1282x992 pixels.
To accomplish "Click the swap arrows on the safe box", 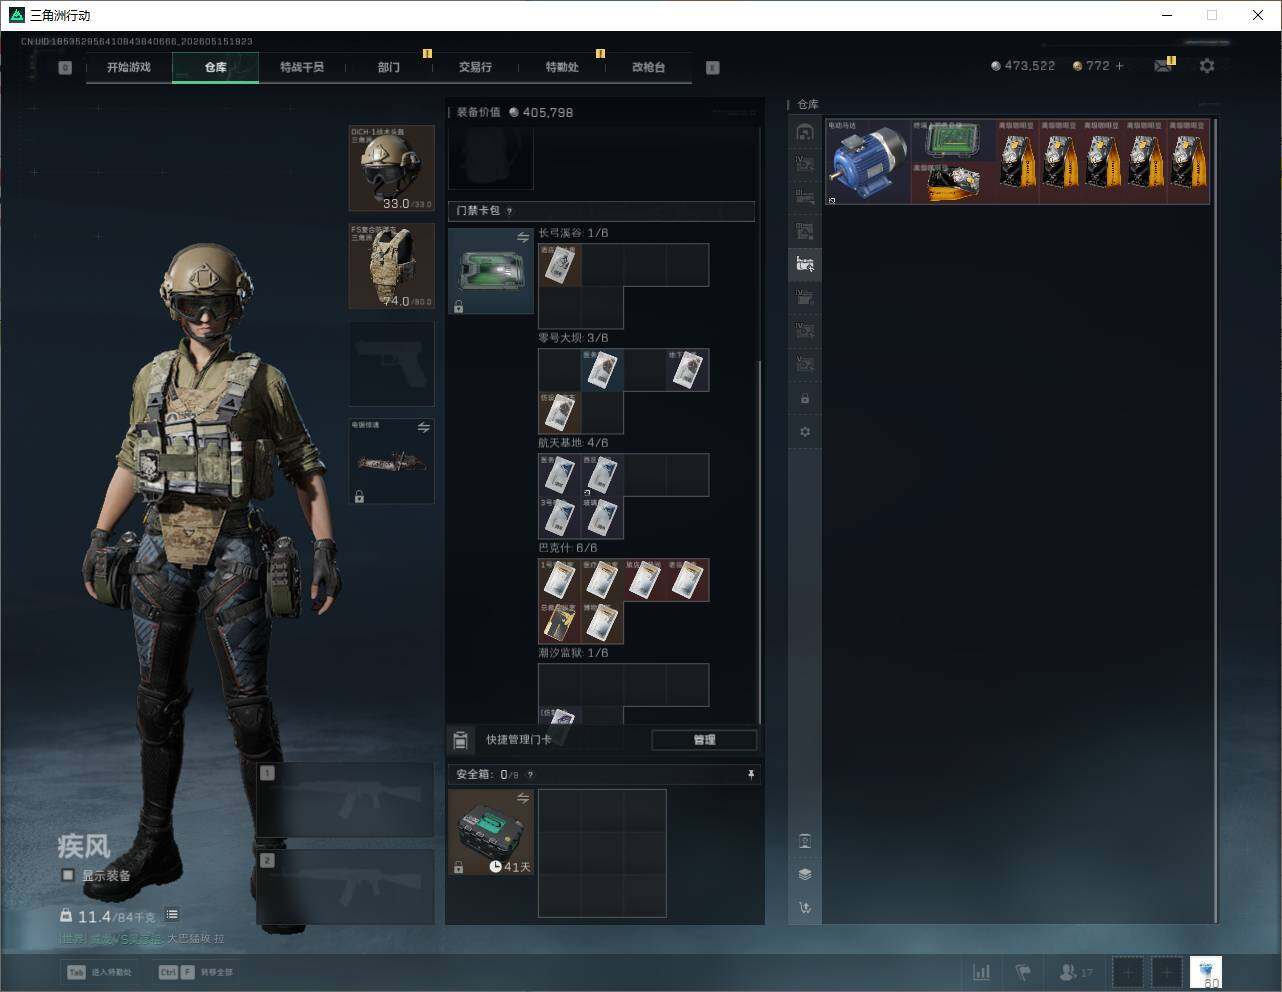I will 523,798.
